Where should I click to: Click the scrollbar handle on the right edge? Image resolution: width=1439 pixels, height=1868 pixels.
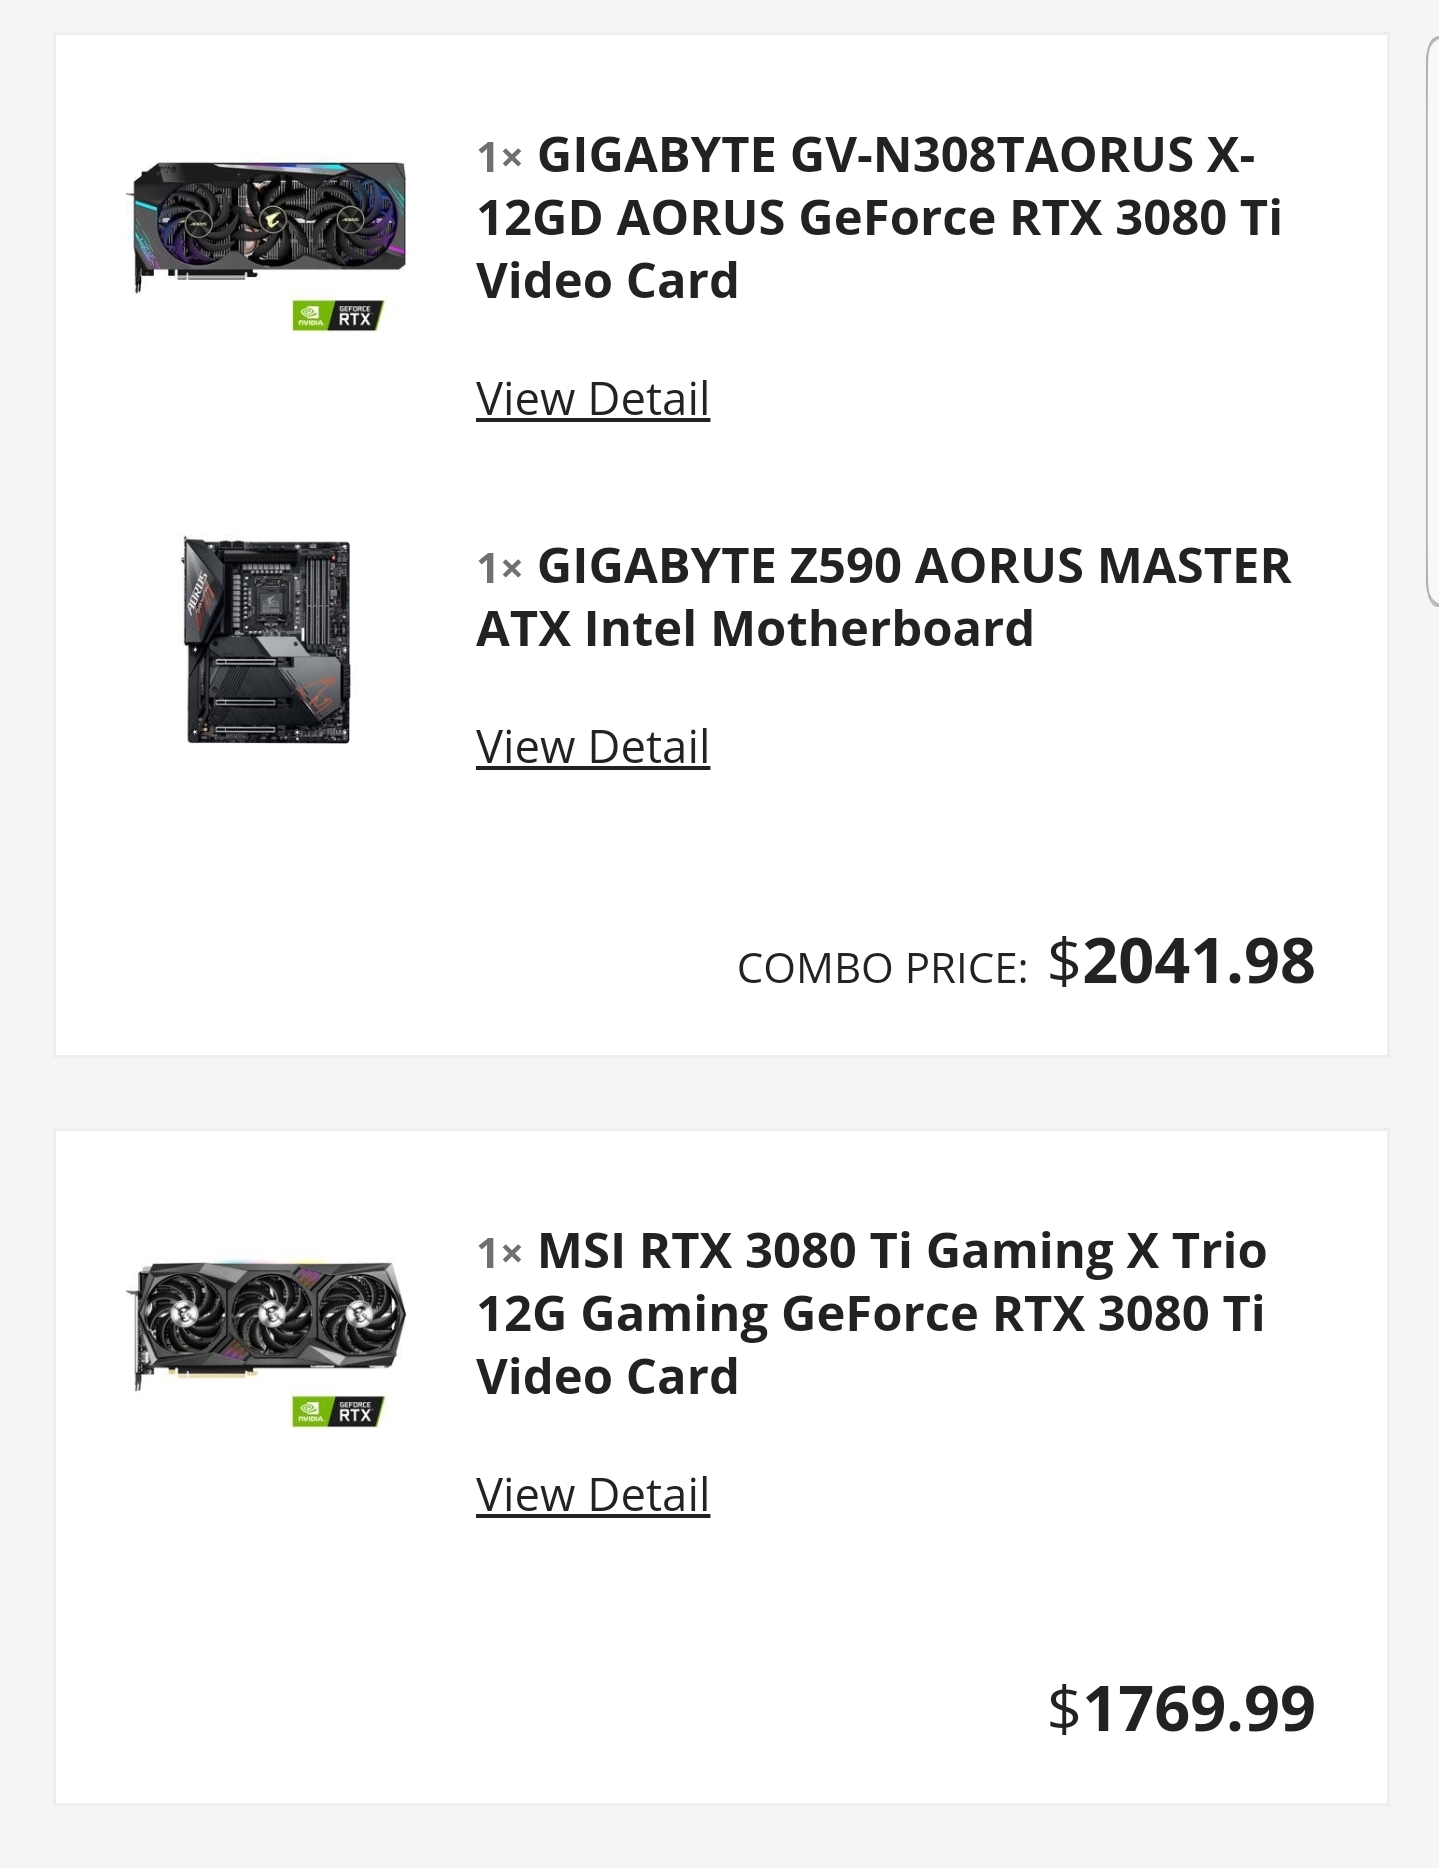(1431, 320)
